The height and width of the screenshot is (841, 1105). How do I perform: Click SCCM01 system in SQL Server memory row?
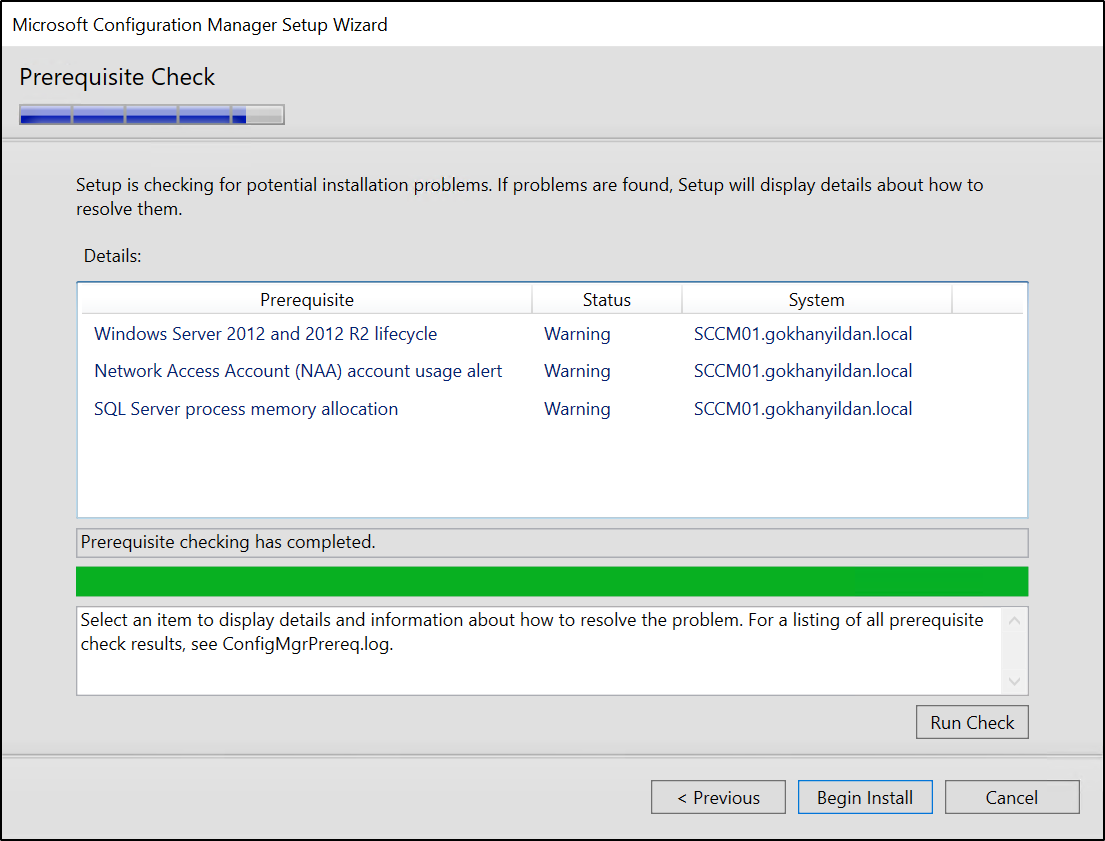(x=803, y=409)
